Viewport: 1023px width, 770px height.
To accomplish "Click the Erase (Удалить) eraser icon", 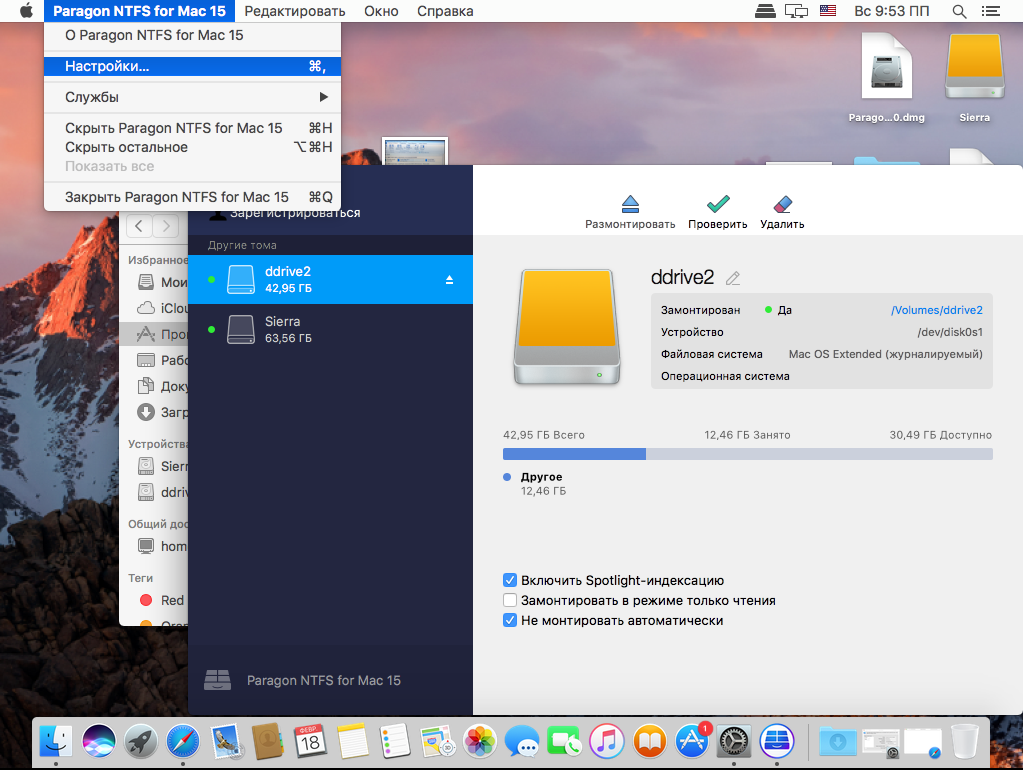I will [782, 204].
